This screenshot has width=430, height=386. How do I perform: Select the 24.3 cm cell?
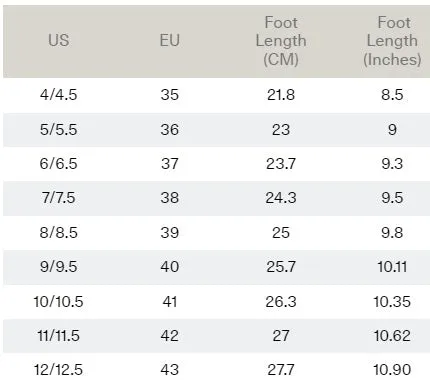[281, 198]
